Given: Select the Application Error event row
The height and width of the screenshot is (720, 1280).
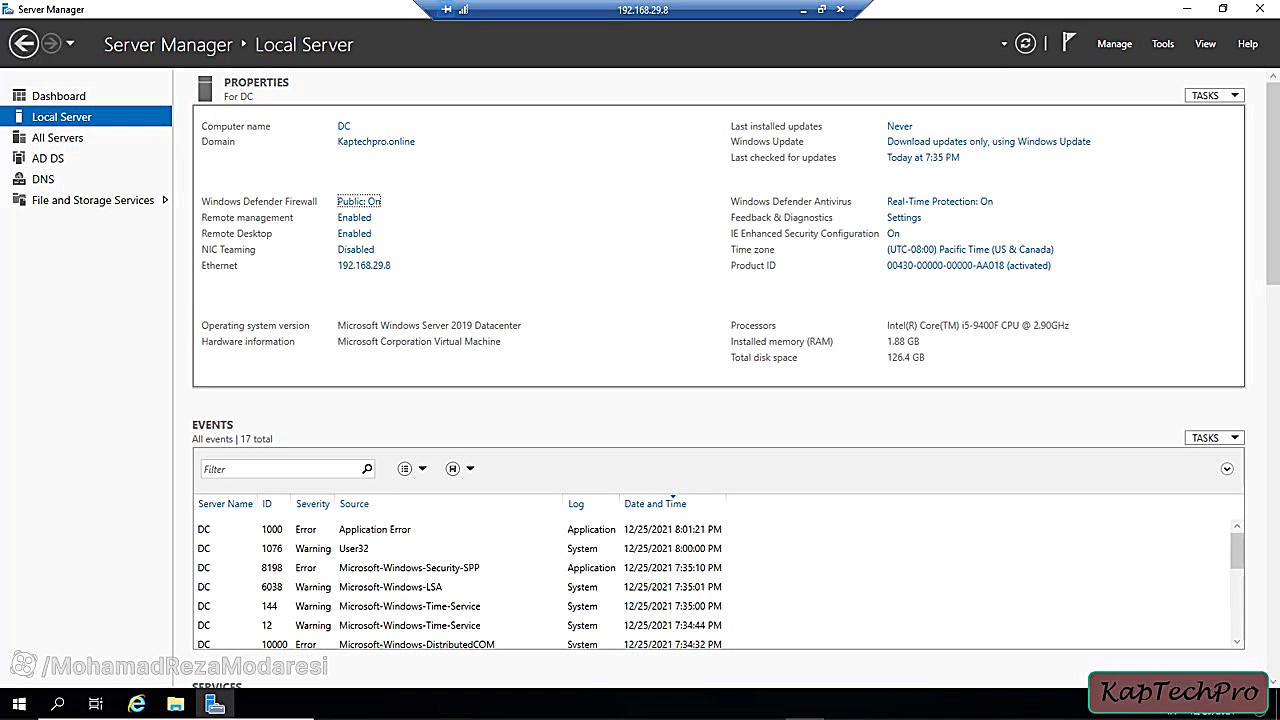Looking at the screenshot, I should [711, 529].
